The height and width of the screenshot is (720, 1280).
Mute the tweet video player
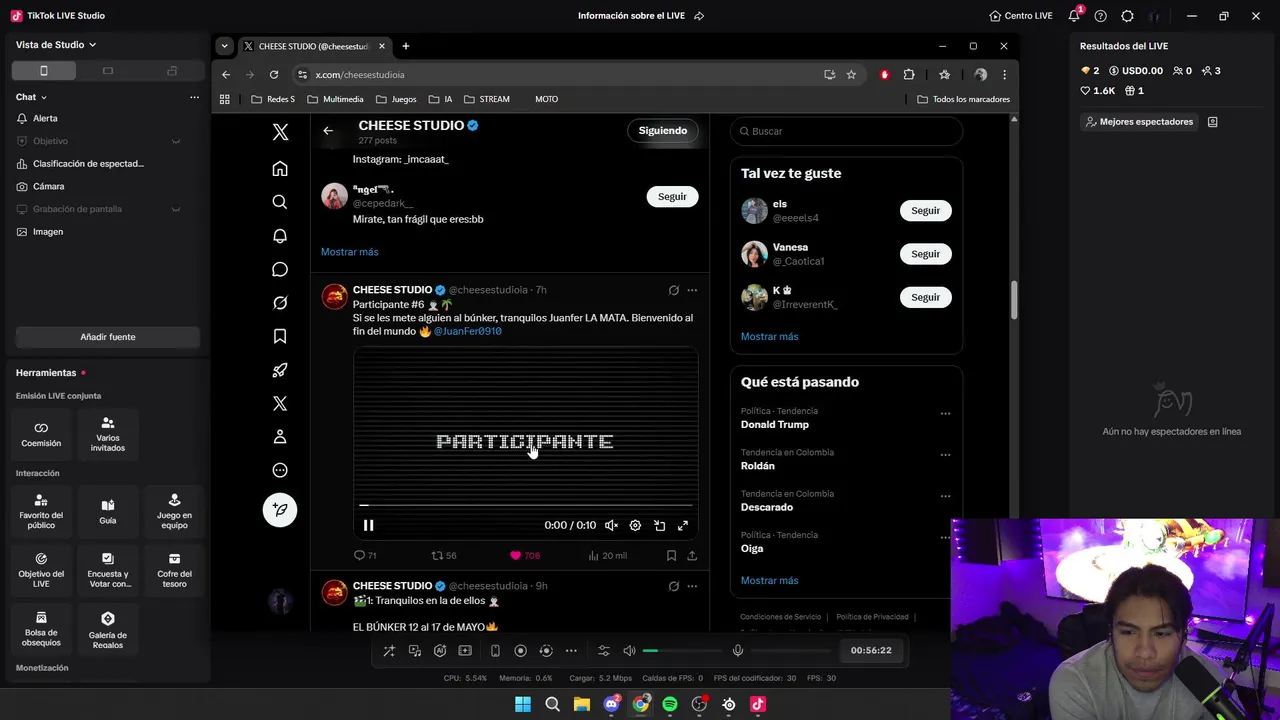(x=611, y=525)
